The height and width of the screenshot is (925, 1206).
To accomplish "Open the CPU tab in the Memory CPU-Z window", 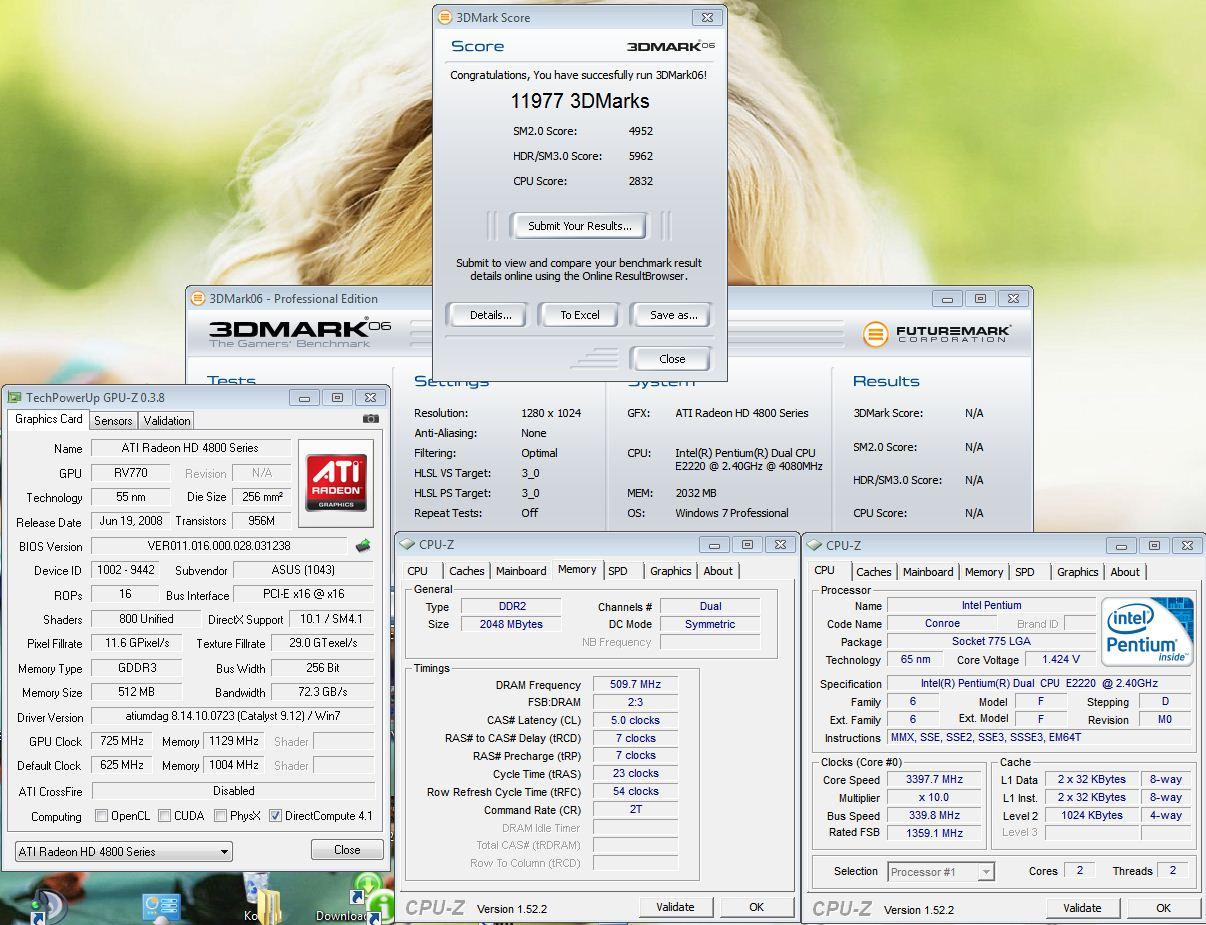I will (x=418, y=571).
